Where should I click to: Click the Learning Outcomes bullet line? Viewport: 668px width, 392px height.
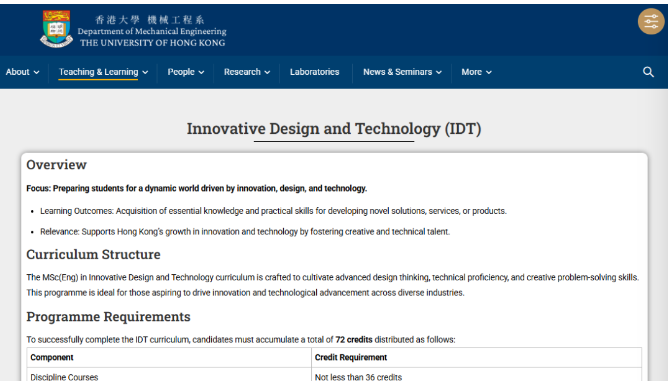pyautogui.click(x=273, y=211)
